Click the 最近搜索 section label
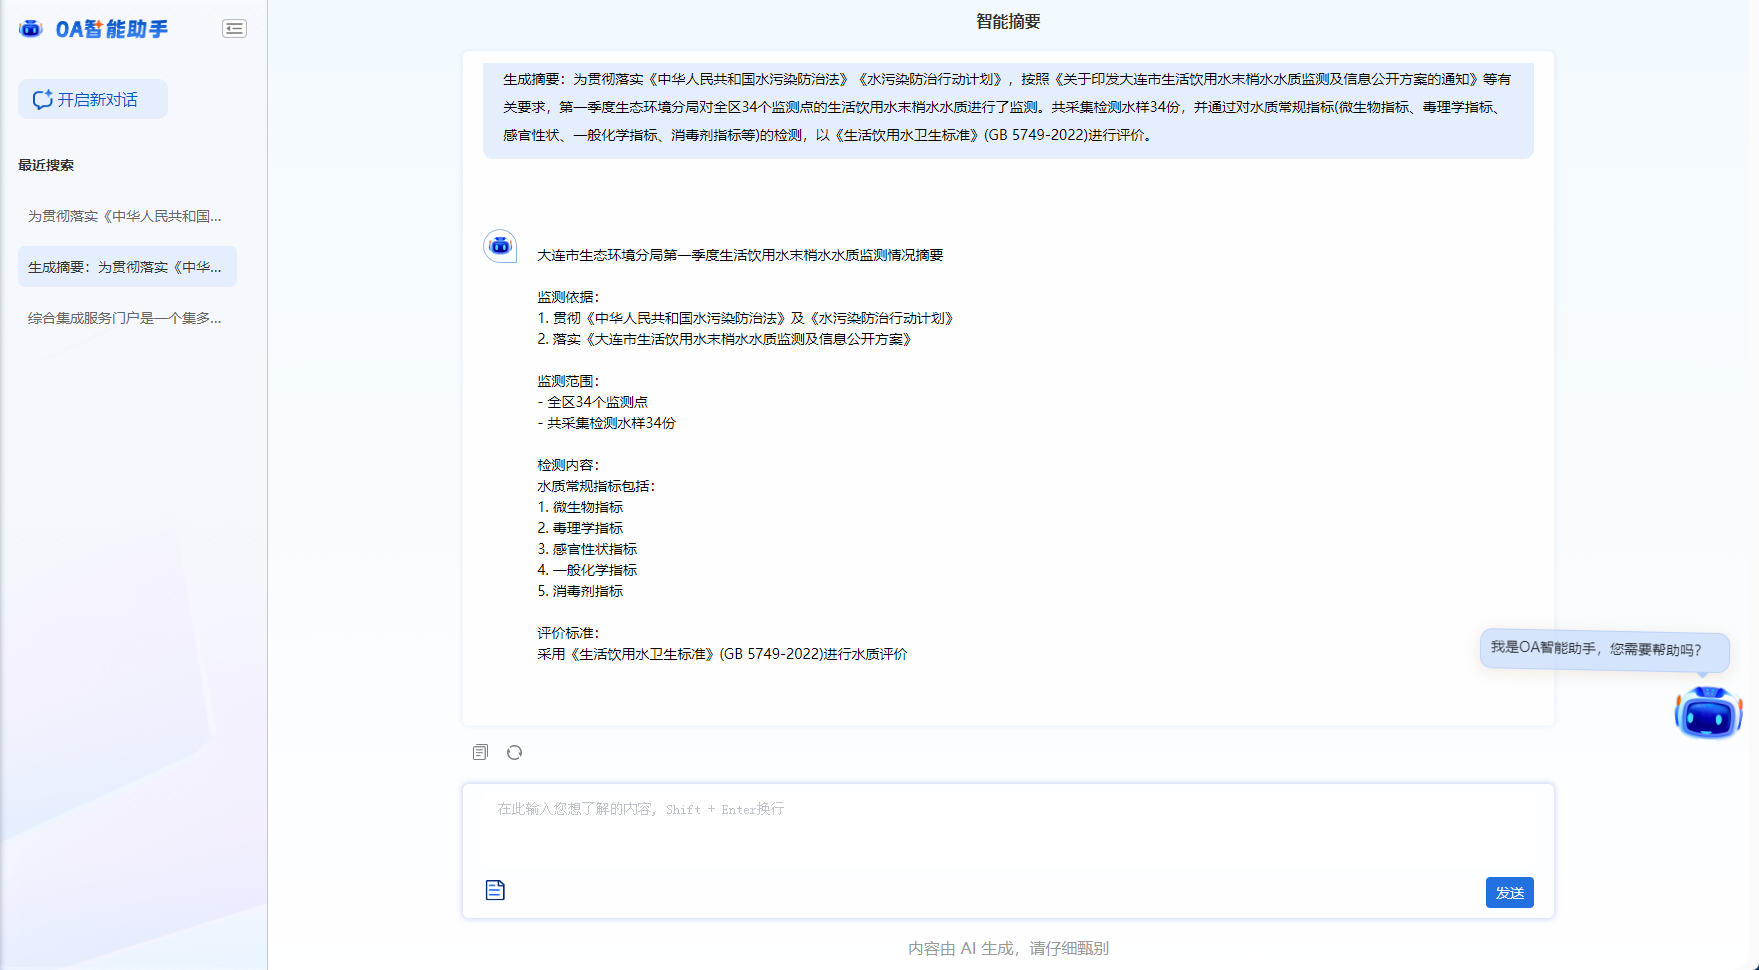 point(46,165)
